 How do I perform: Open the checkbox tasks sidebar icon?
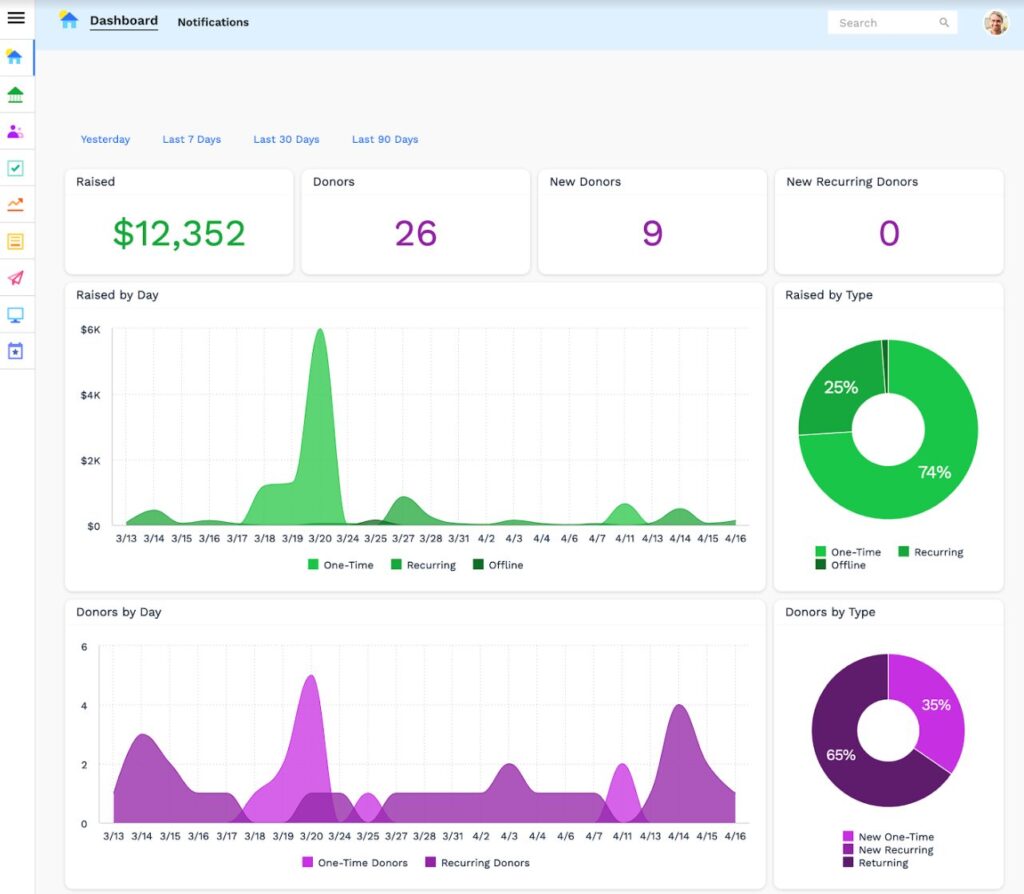[15, 168]
